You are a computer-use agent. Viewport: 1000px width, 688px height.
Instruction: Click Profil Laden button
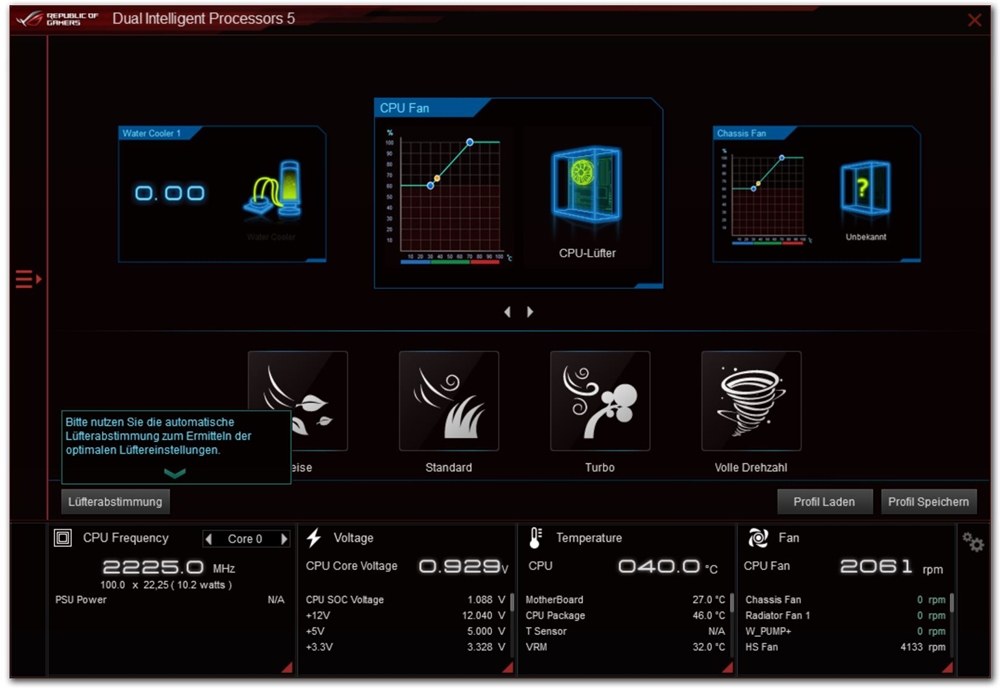click(x=825, y=502)
